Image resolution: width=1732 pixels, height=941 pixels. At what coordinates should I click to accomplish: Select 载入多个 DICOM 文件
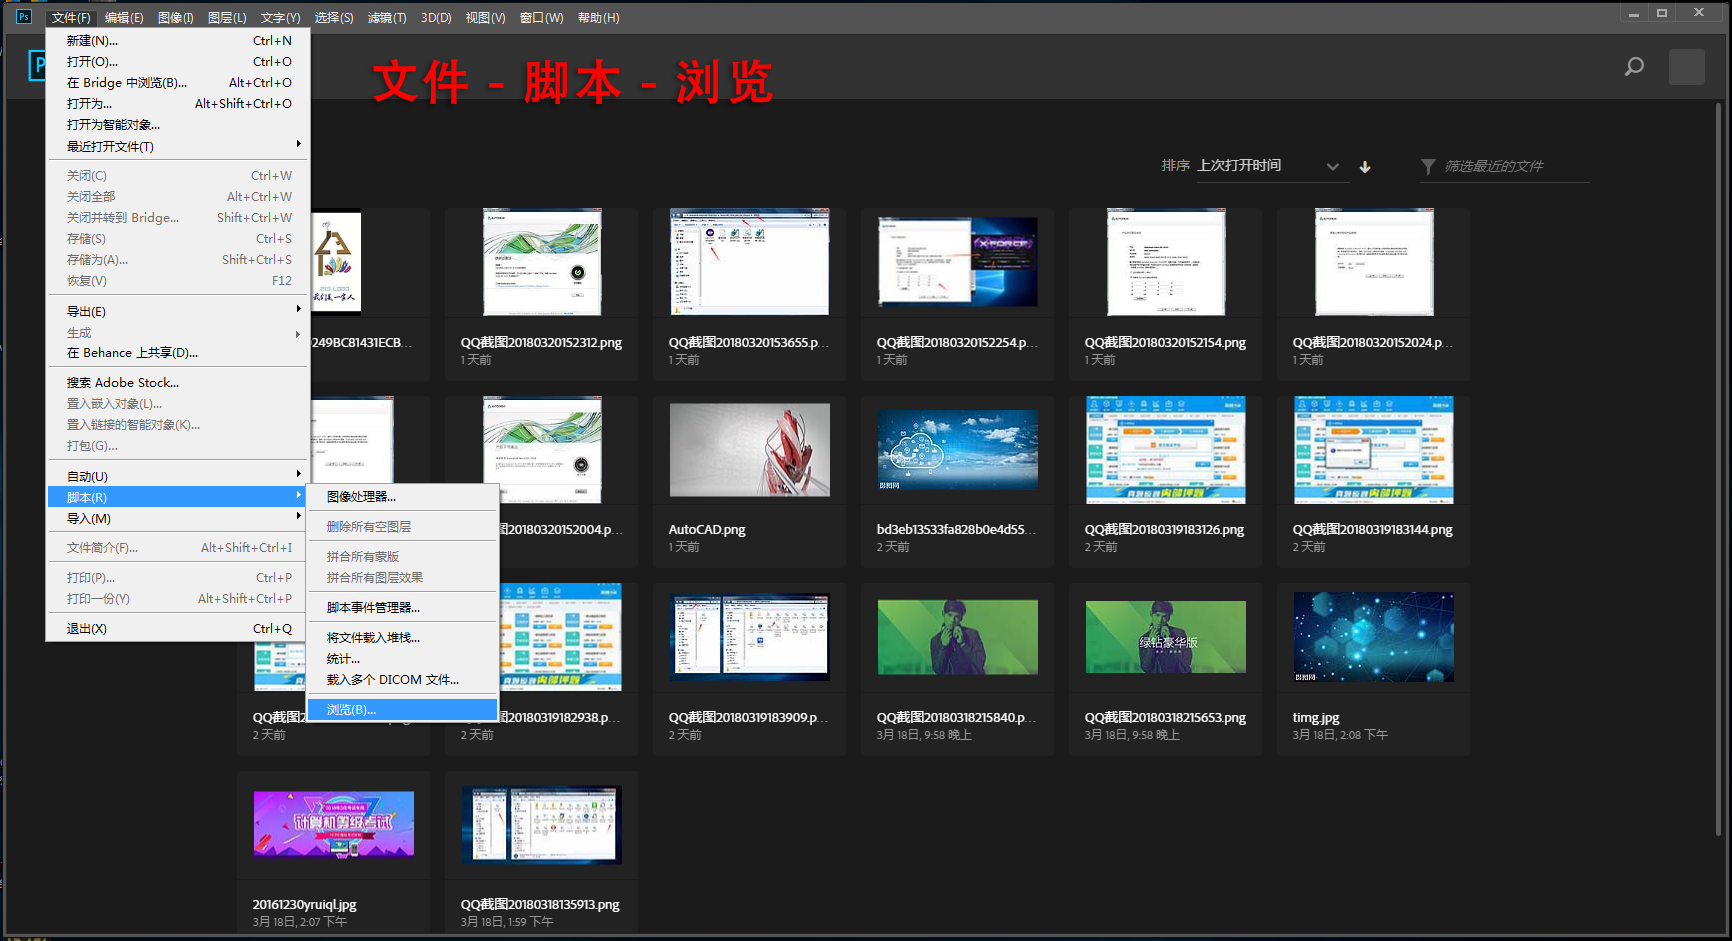tap(390, 679)
